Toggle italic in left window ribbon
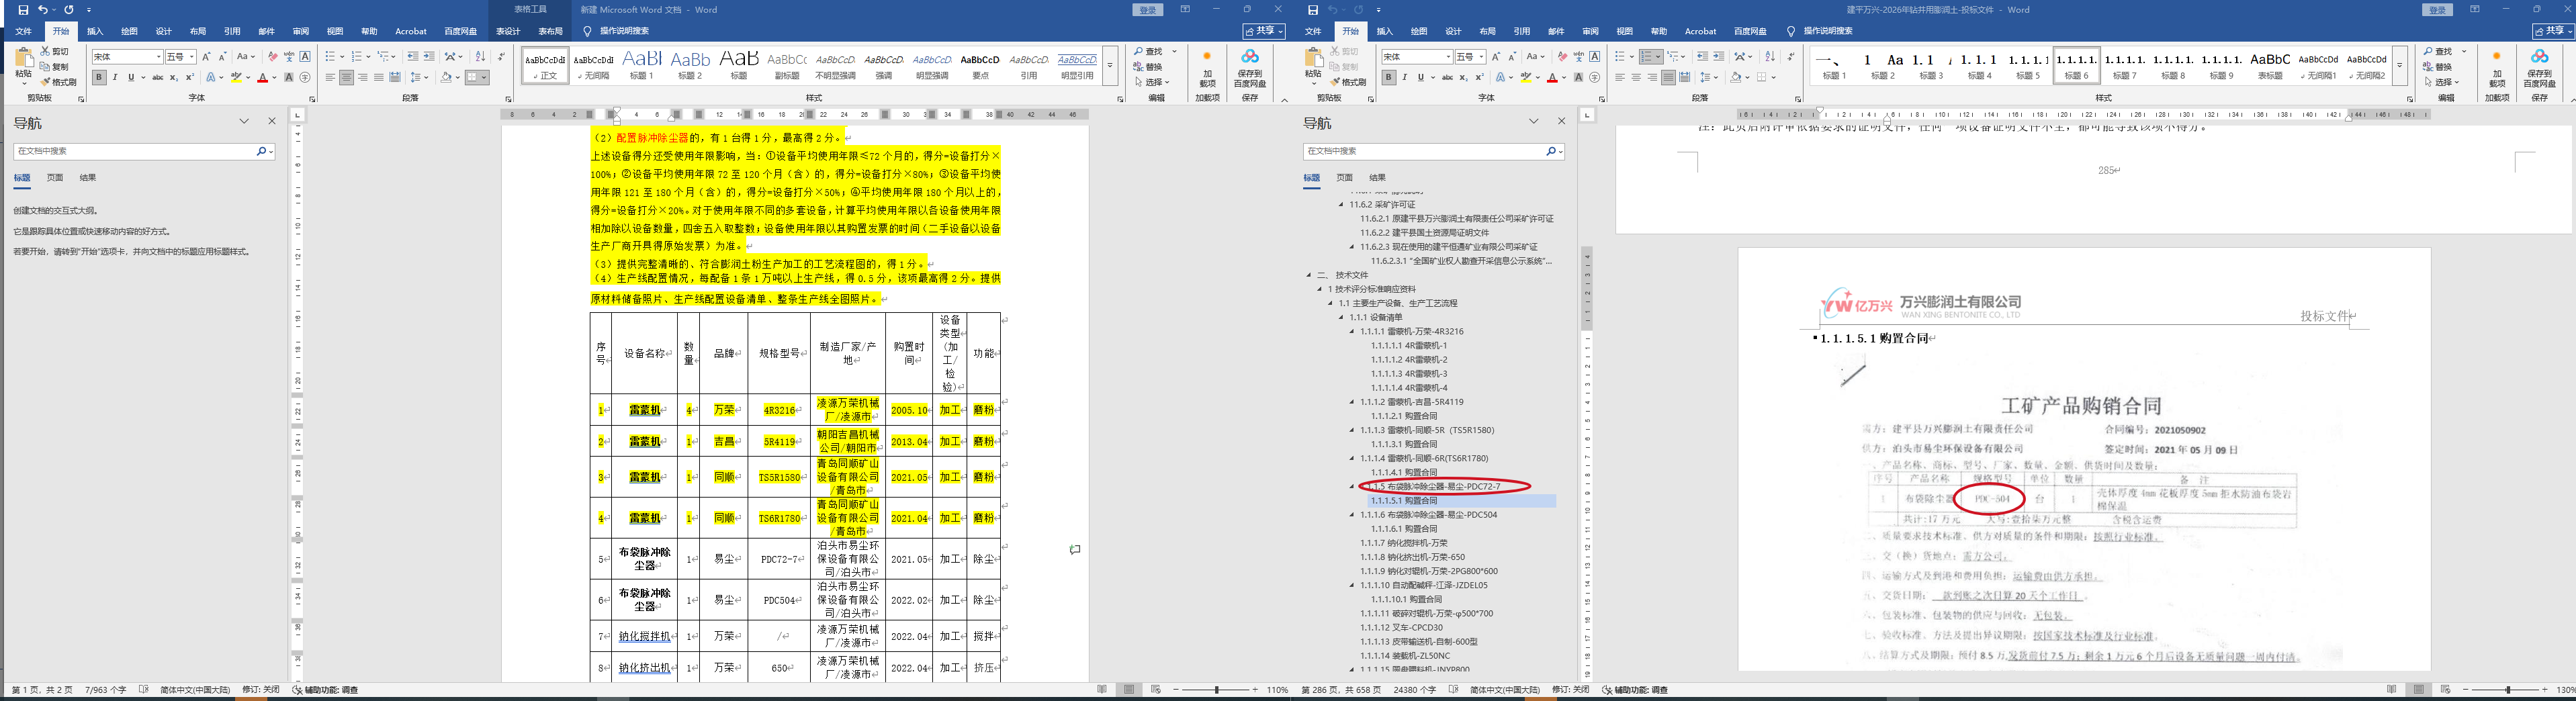The height and width of the screenshot is (701, 2576). point(115,77)
